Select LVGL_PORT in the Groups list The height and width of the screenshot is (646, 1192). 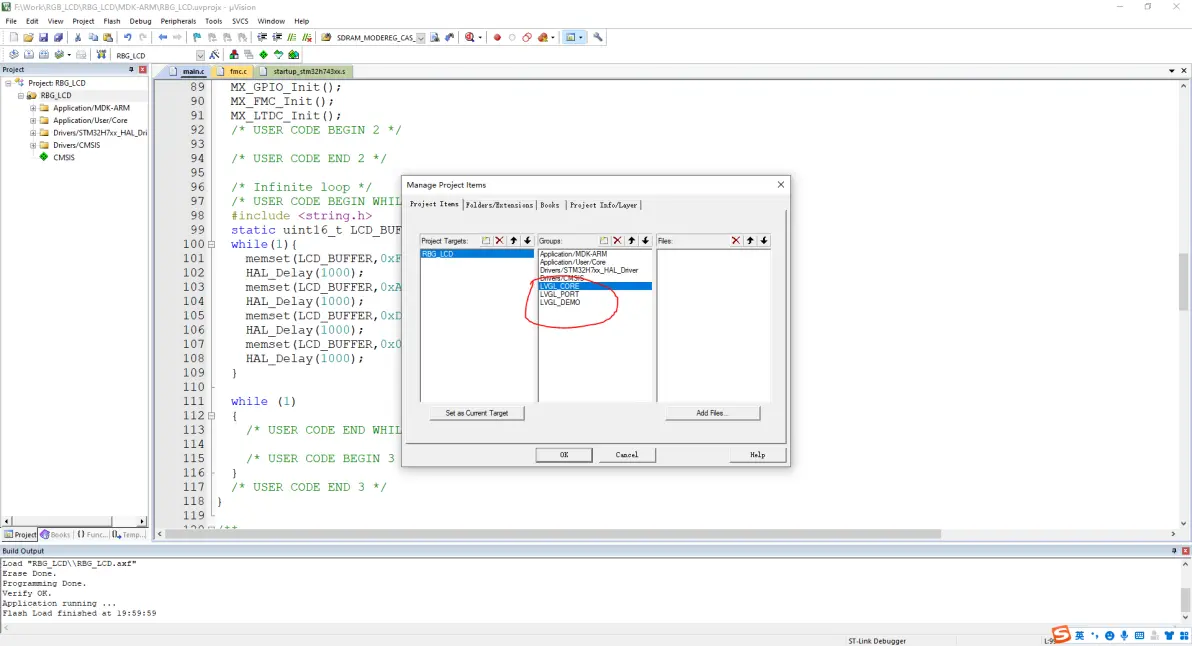coord(559,294)
